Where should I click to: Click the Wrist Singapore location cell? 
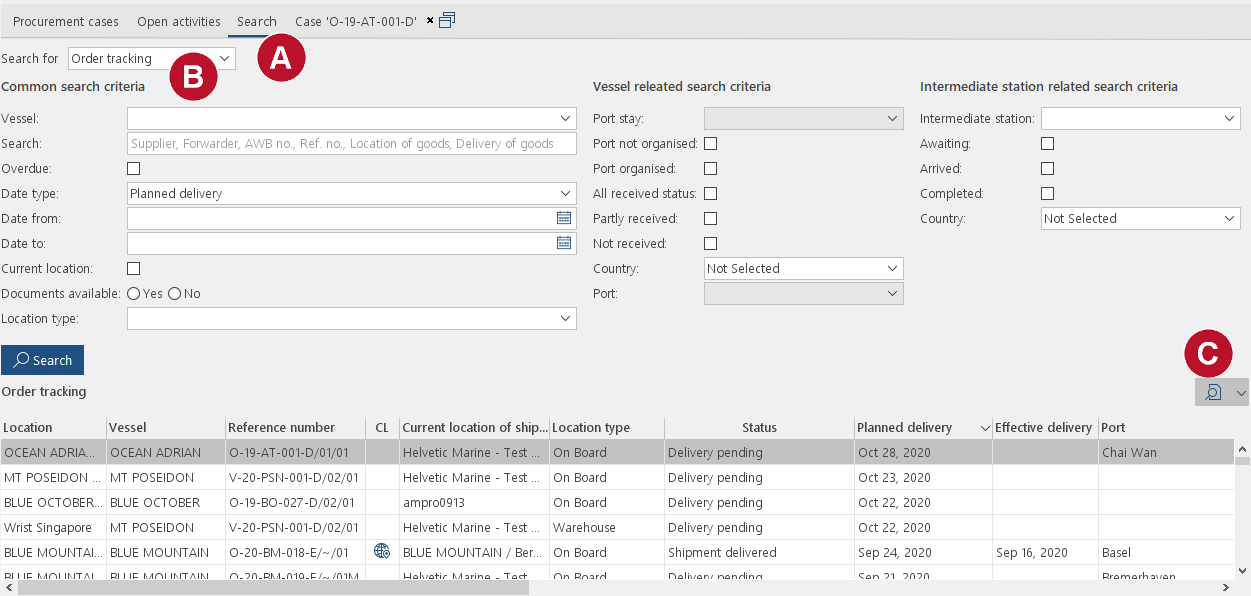53,528
